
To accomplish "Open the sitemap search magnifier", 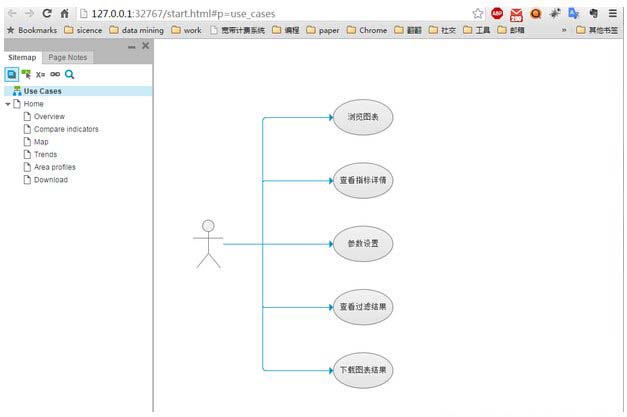I will (x=70, y=74).
